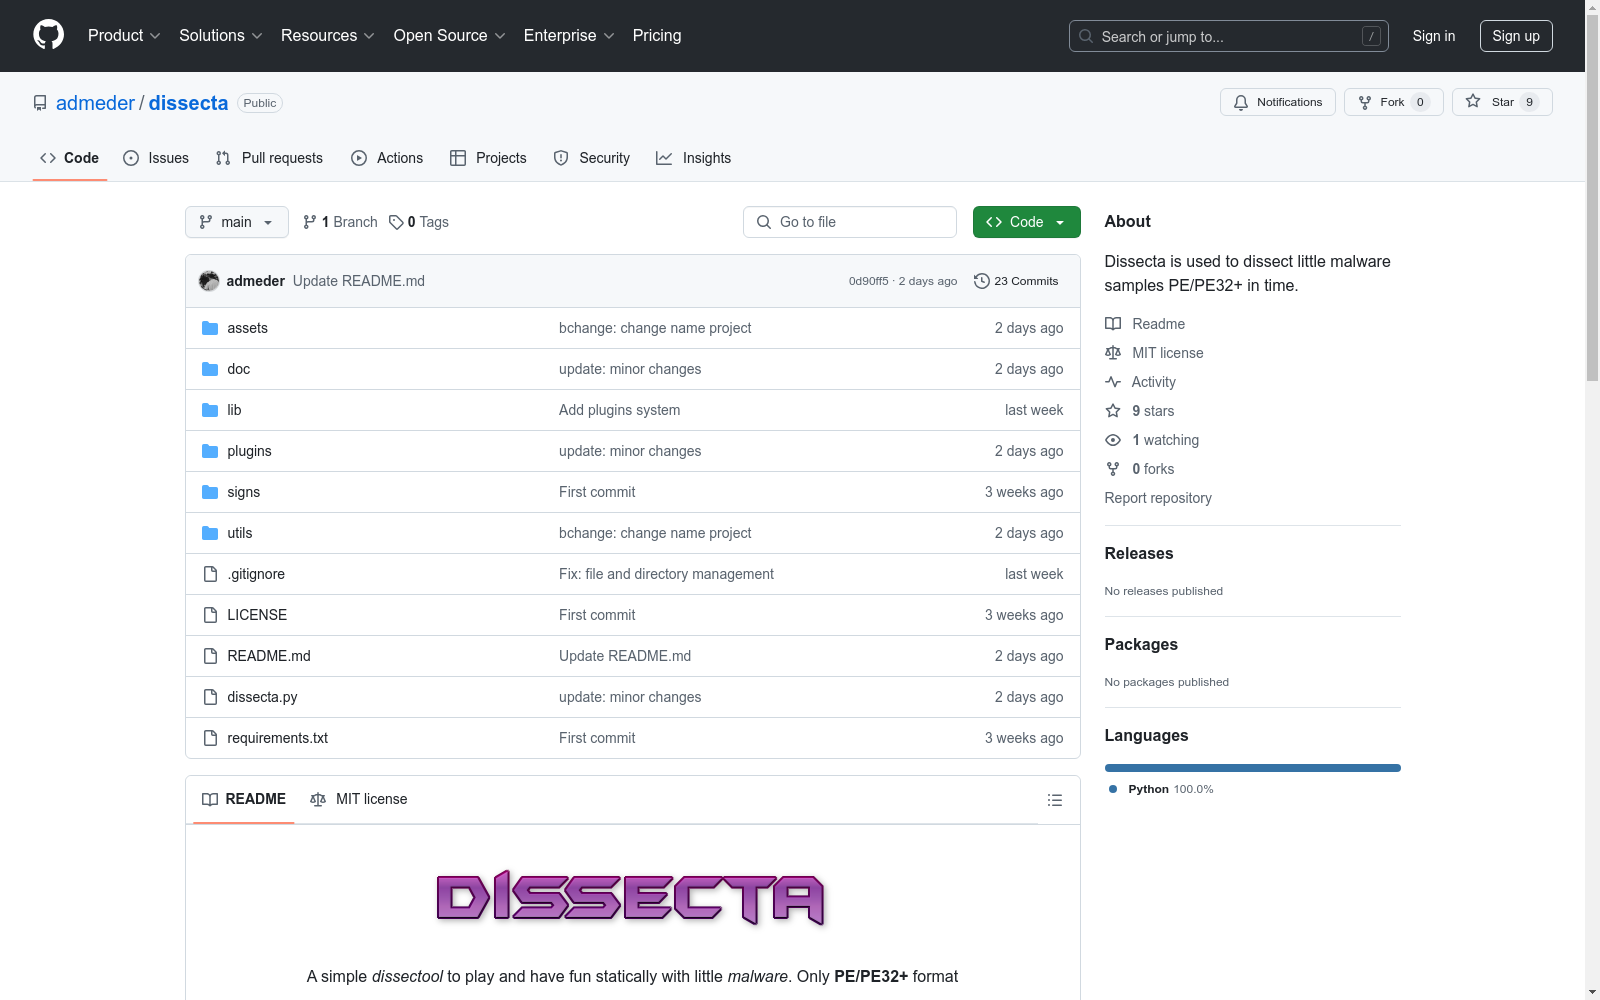Image resolution: width=1600 pixels, height=1000 pixels.
Task: Click the Sign in link
Action: pyautogui.click(x=1434, y=36)
